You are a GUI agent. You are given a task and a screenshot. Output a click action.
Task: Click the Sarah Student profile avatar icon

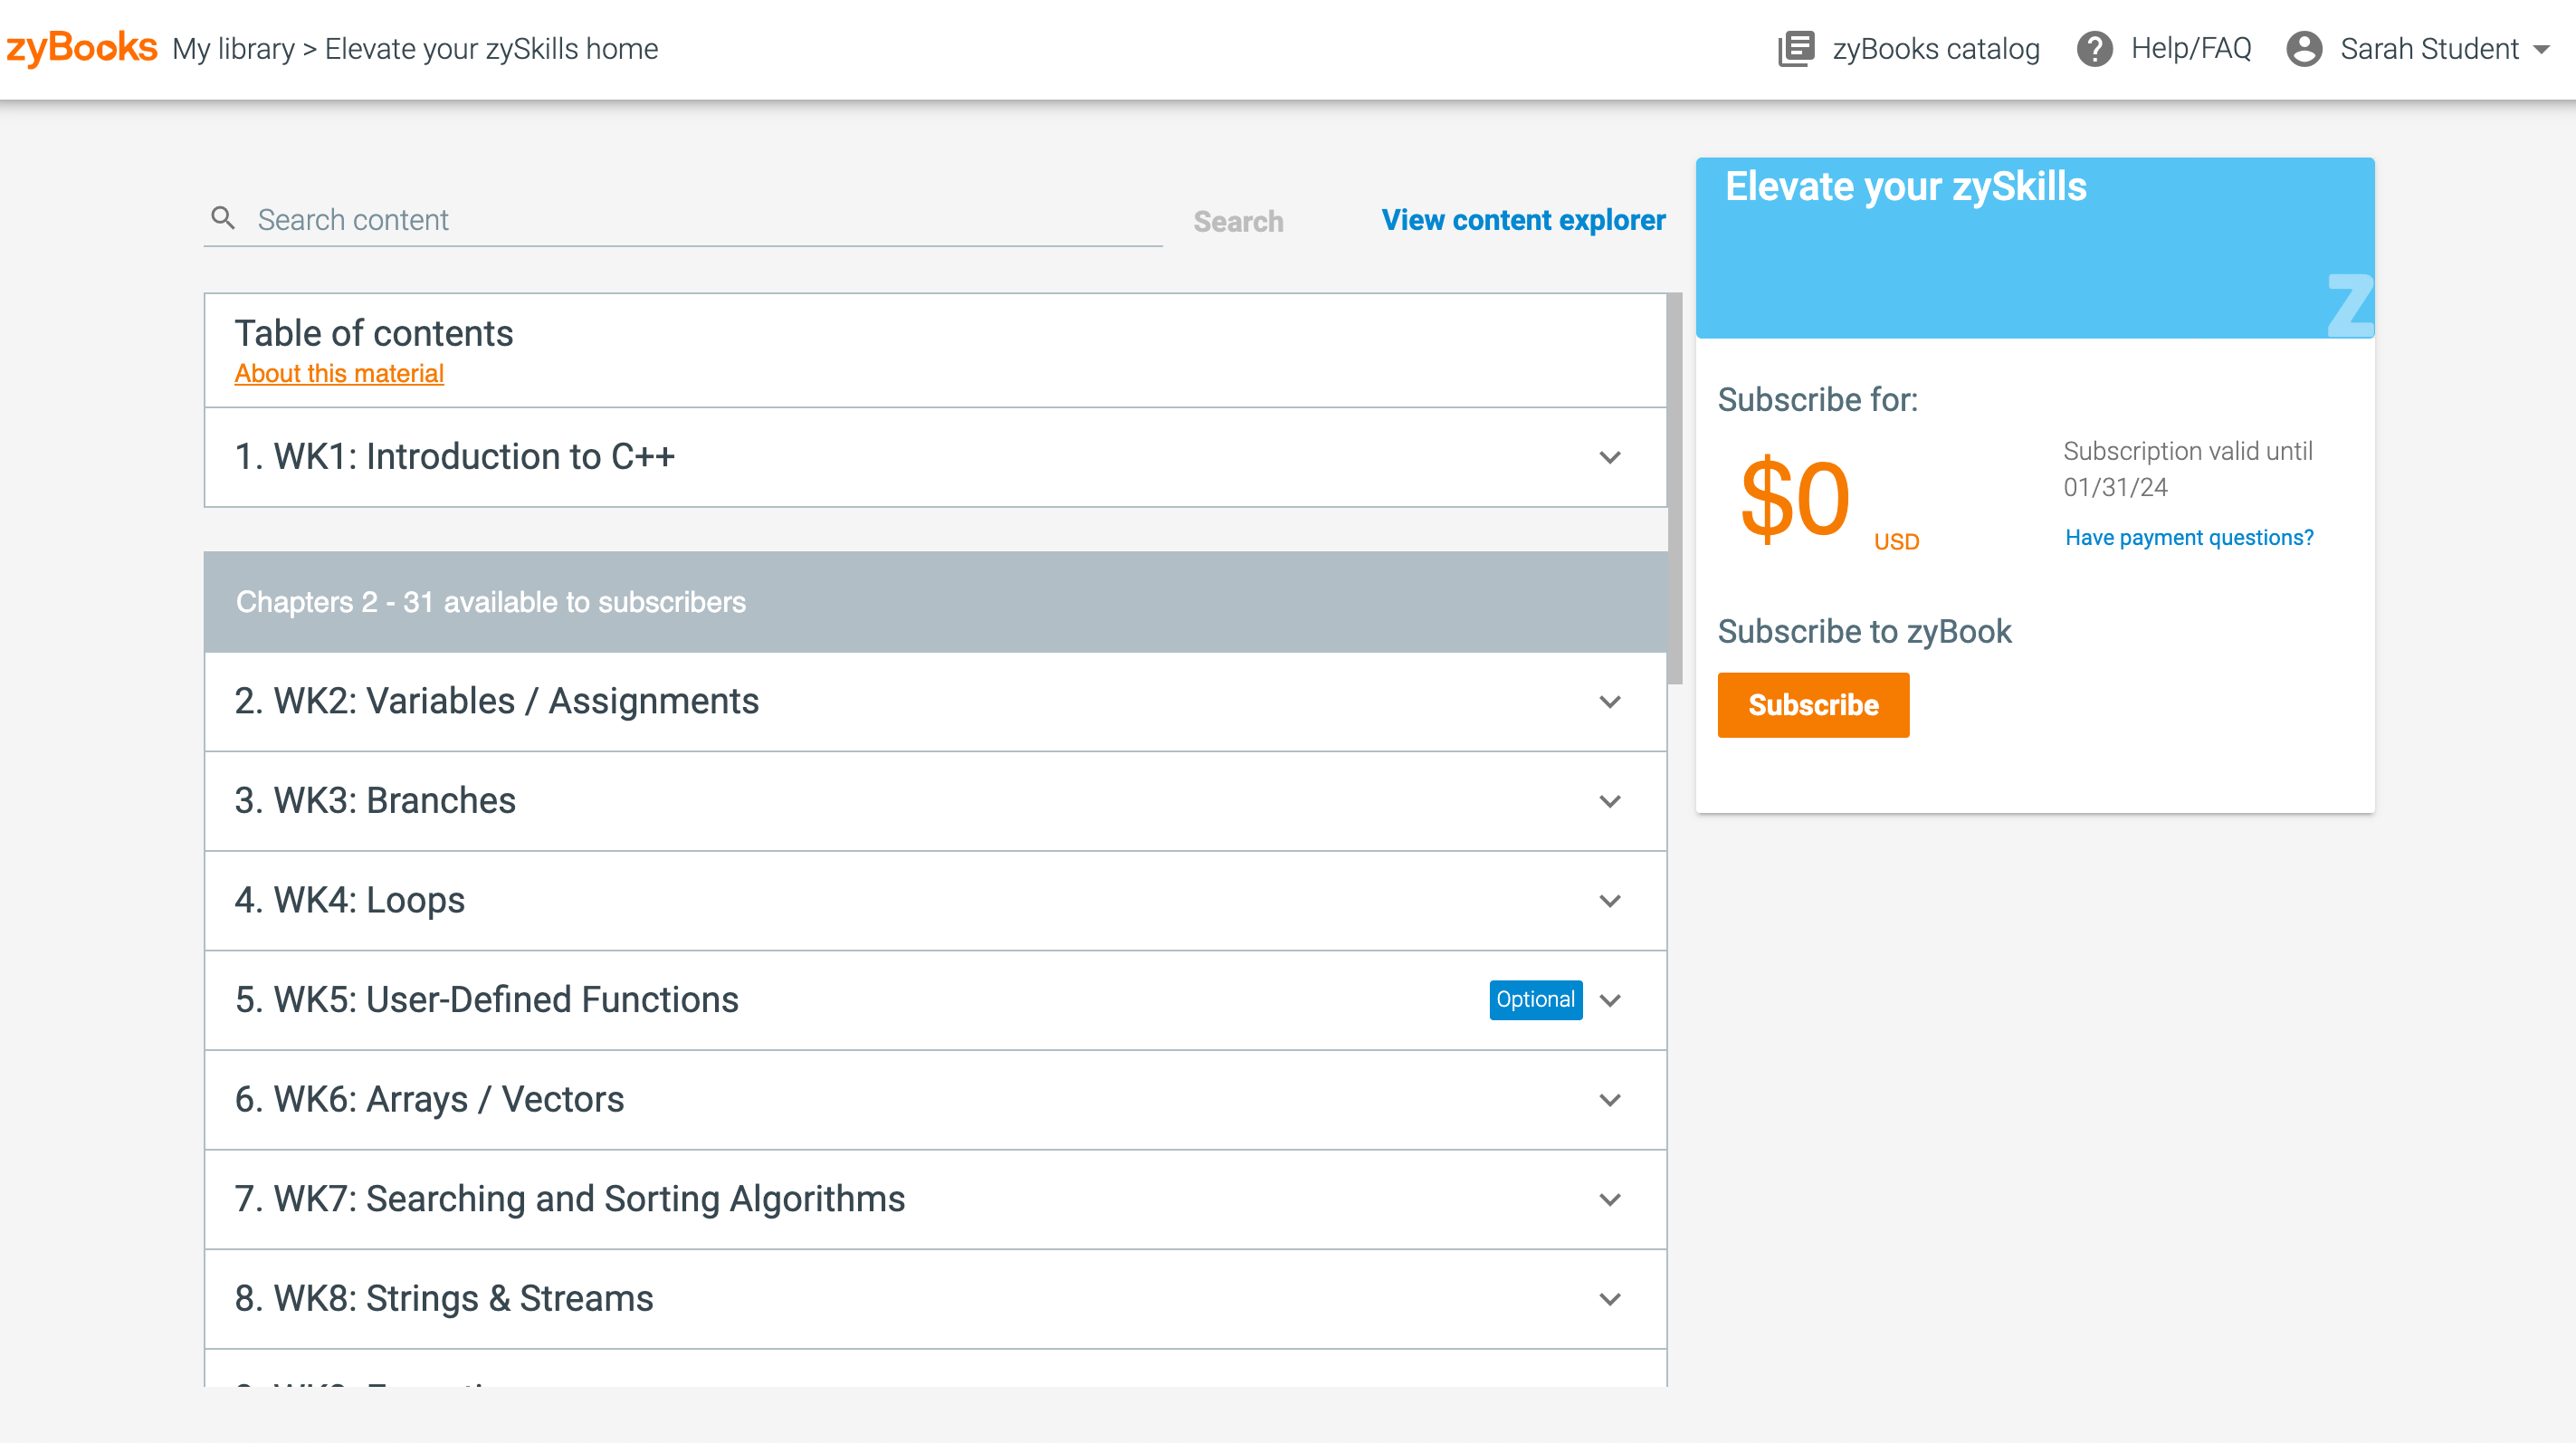point(2305,48)
